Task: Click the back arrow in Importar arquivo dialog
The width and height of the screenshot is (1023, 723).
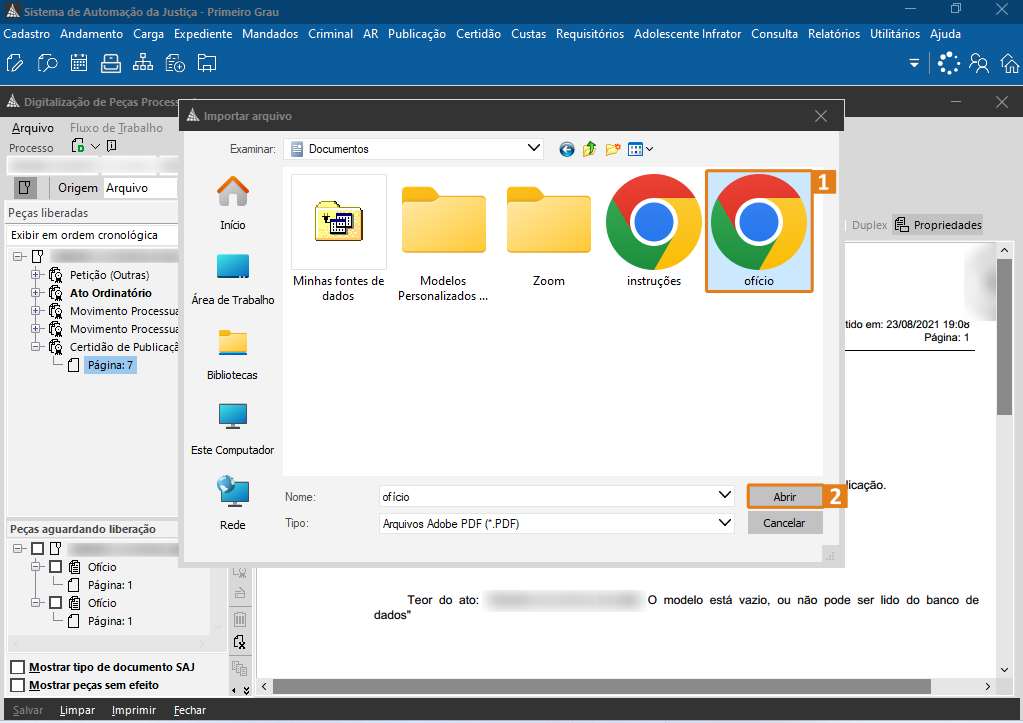Action: [x=567, y=149]
